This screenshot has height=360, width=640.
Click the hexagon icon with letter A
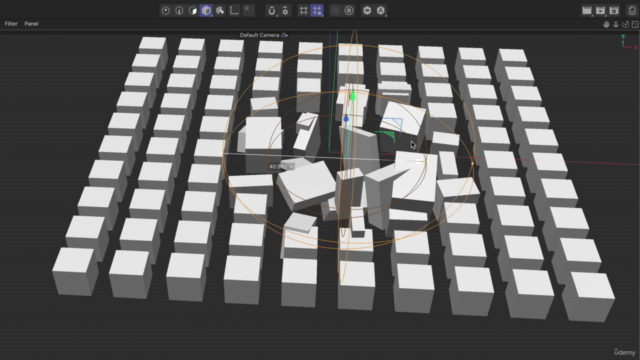(380, 11)
